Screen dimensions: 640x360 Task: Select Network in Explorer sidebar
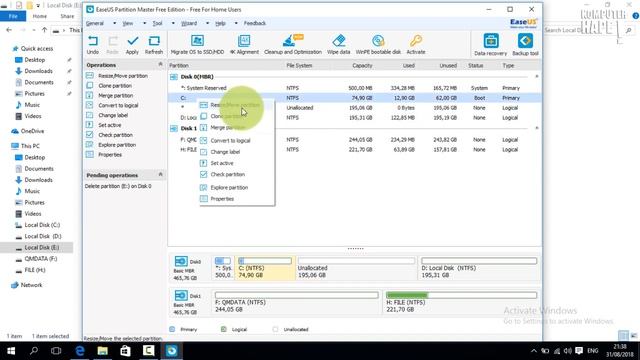[x=31, y=285]
